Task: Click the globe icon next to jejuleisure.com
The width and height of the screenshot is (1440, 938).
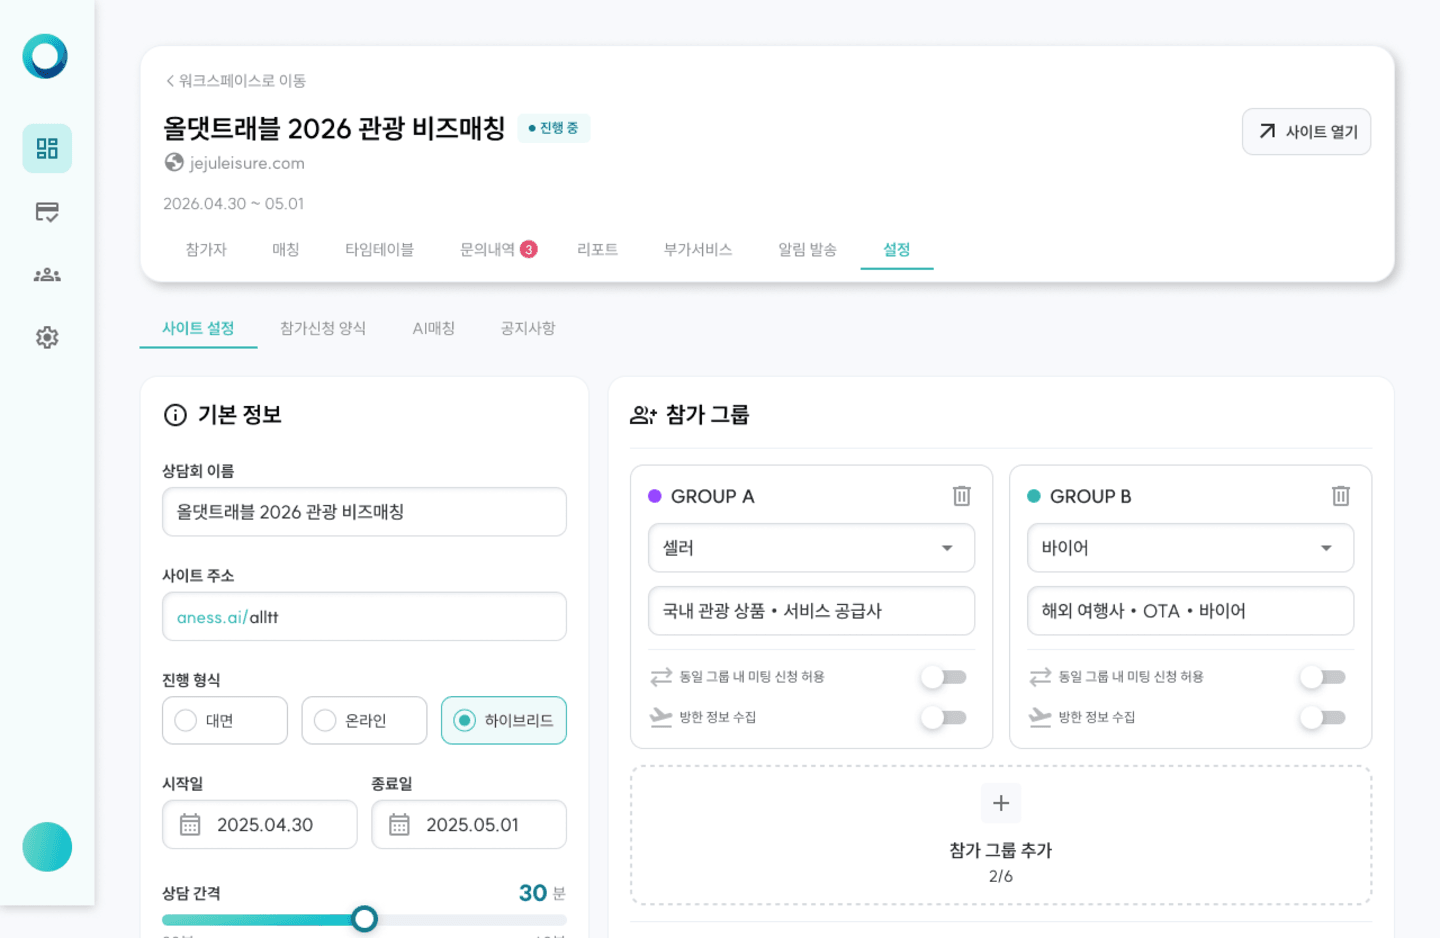Action: pos(174,162)
